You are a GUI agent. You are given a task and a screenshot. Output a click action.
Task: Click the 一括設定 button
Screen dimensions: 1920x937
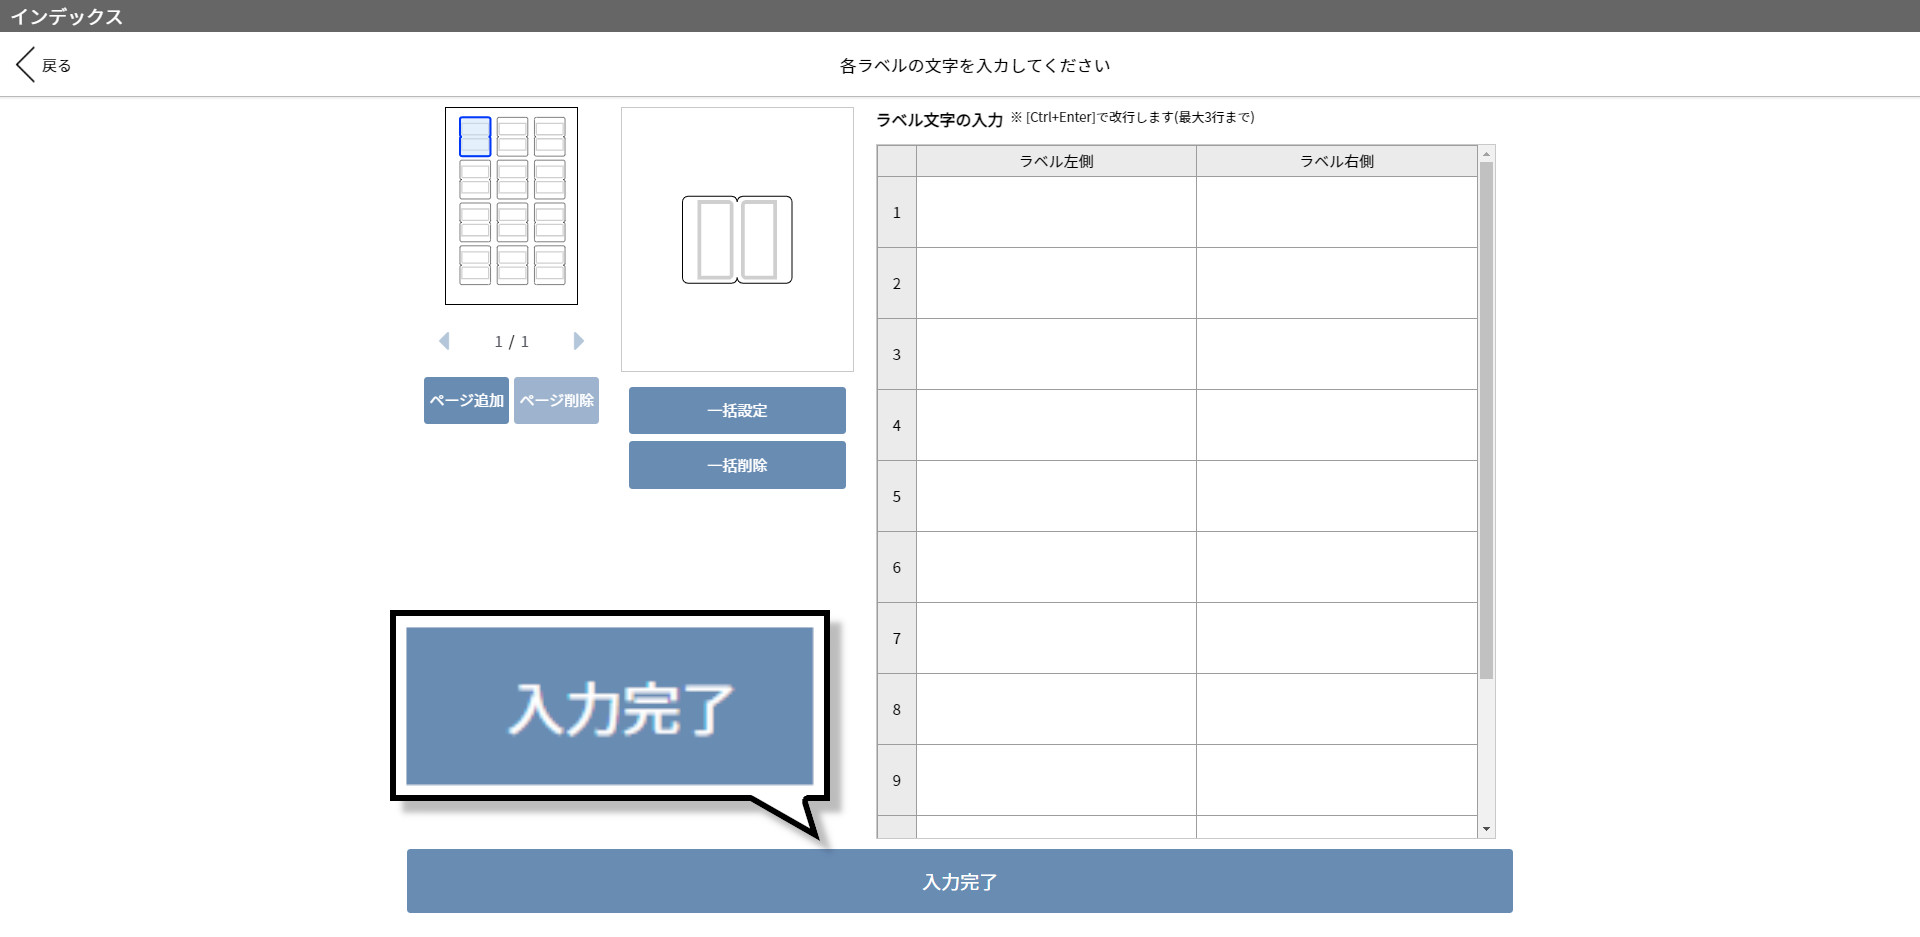tap(737, 410)
